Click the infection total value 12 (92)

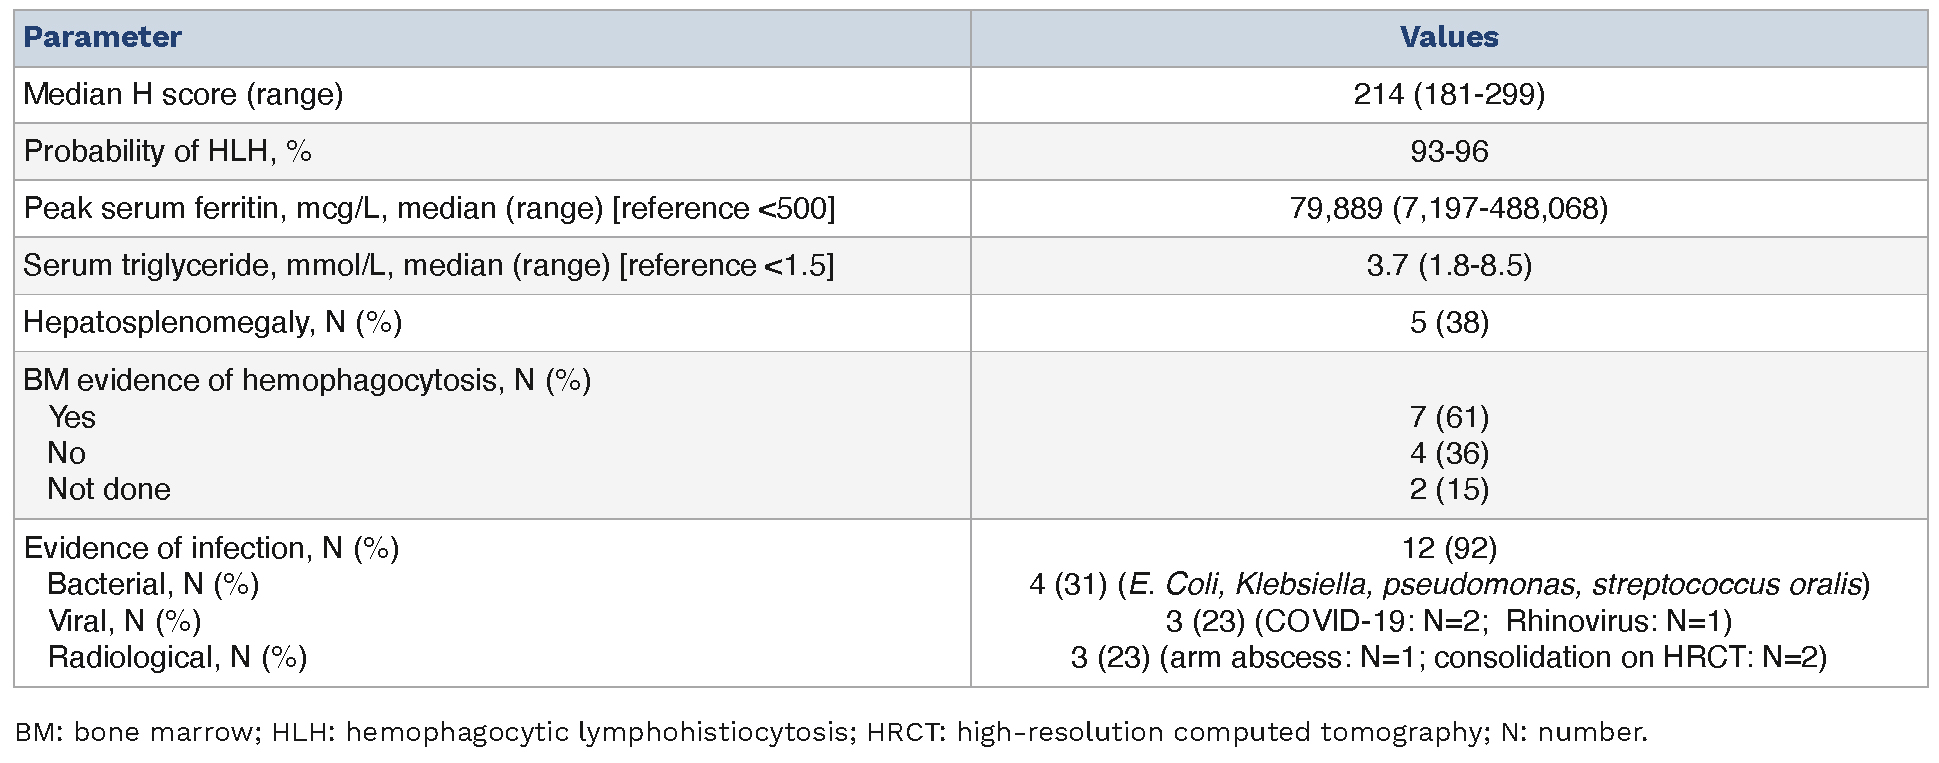click(x=1448, y=549)
